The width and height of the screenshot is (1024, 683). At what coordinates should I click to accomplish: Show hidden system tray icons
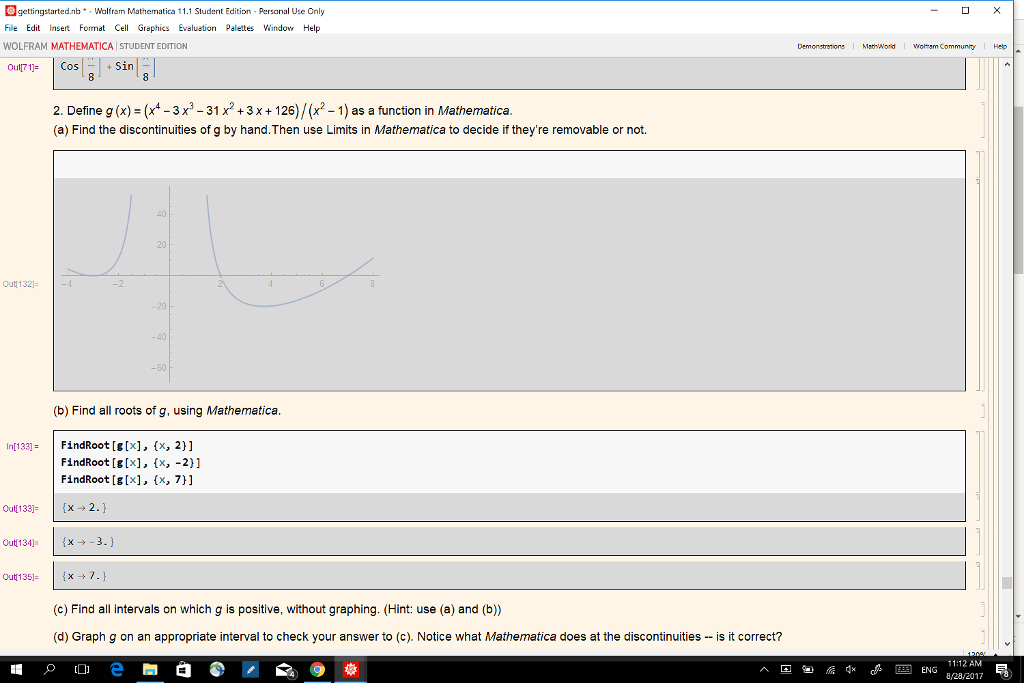click(x=764, y=669)
